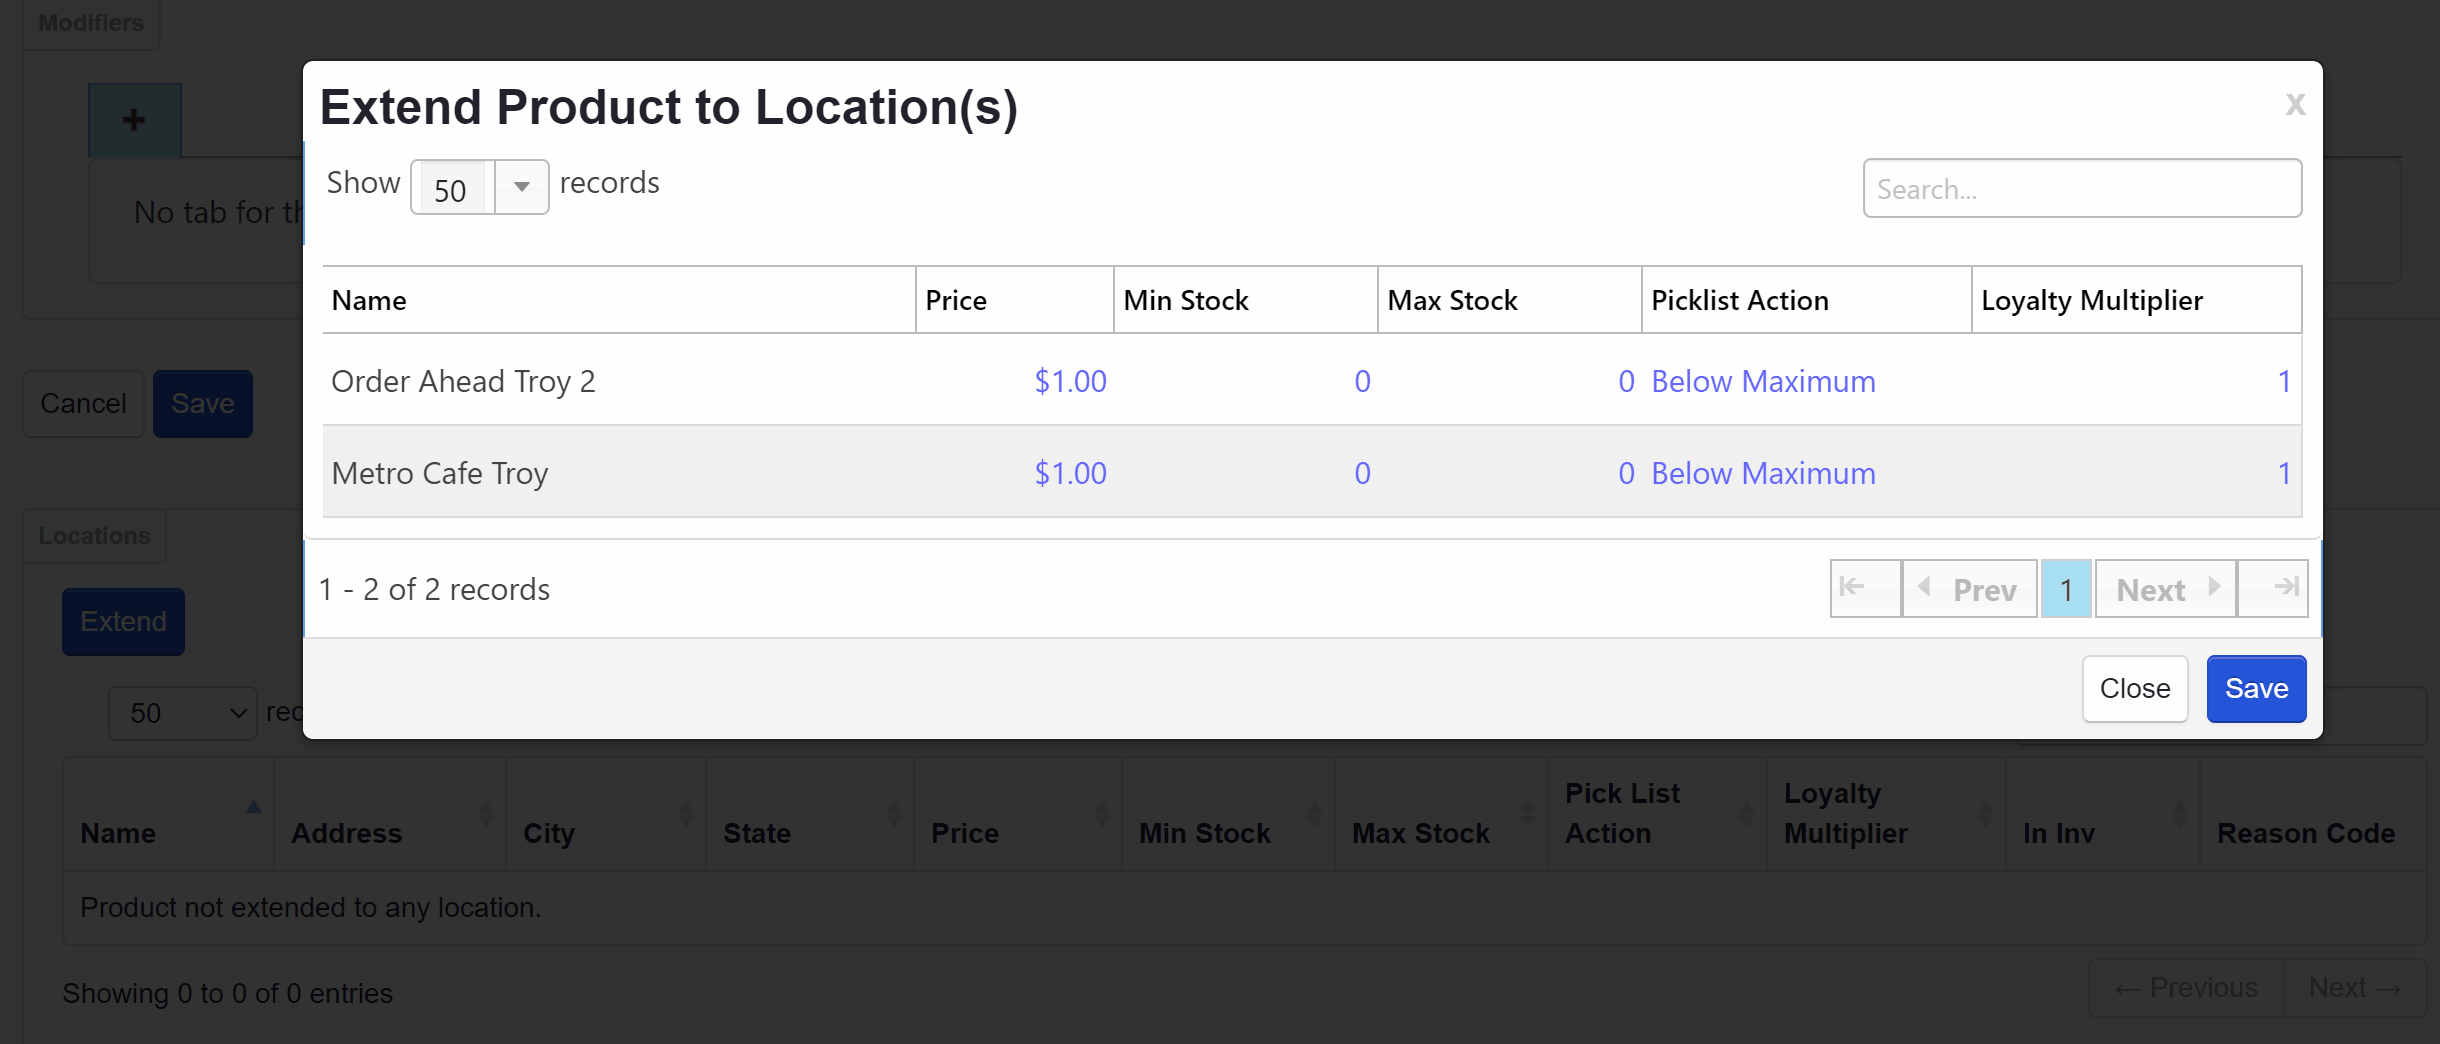2440x1044 pixels.
Task: Edit Loyalty Multiplier for Metro Cafe Troy
Action: [2283, 474]
